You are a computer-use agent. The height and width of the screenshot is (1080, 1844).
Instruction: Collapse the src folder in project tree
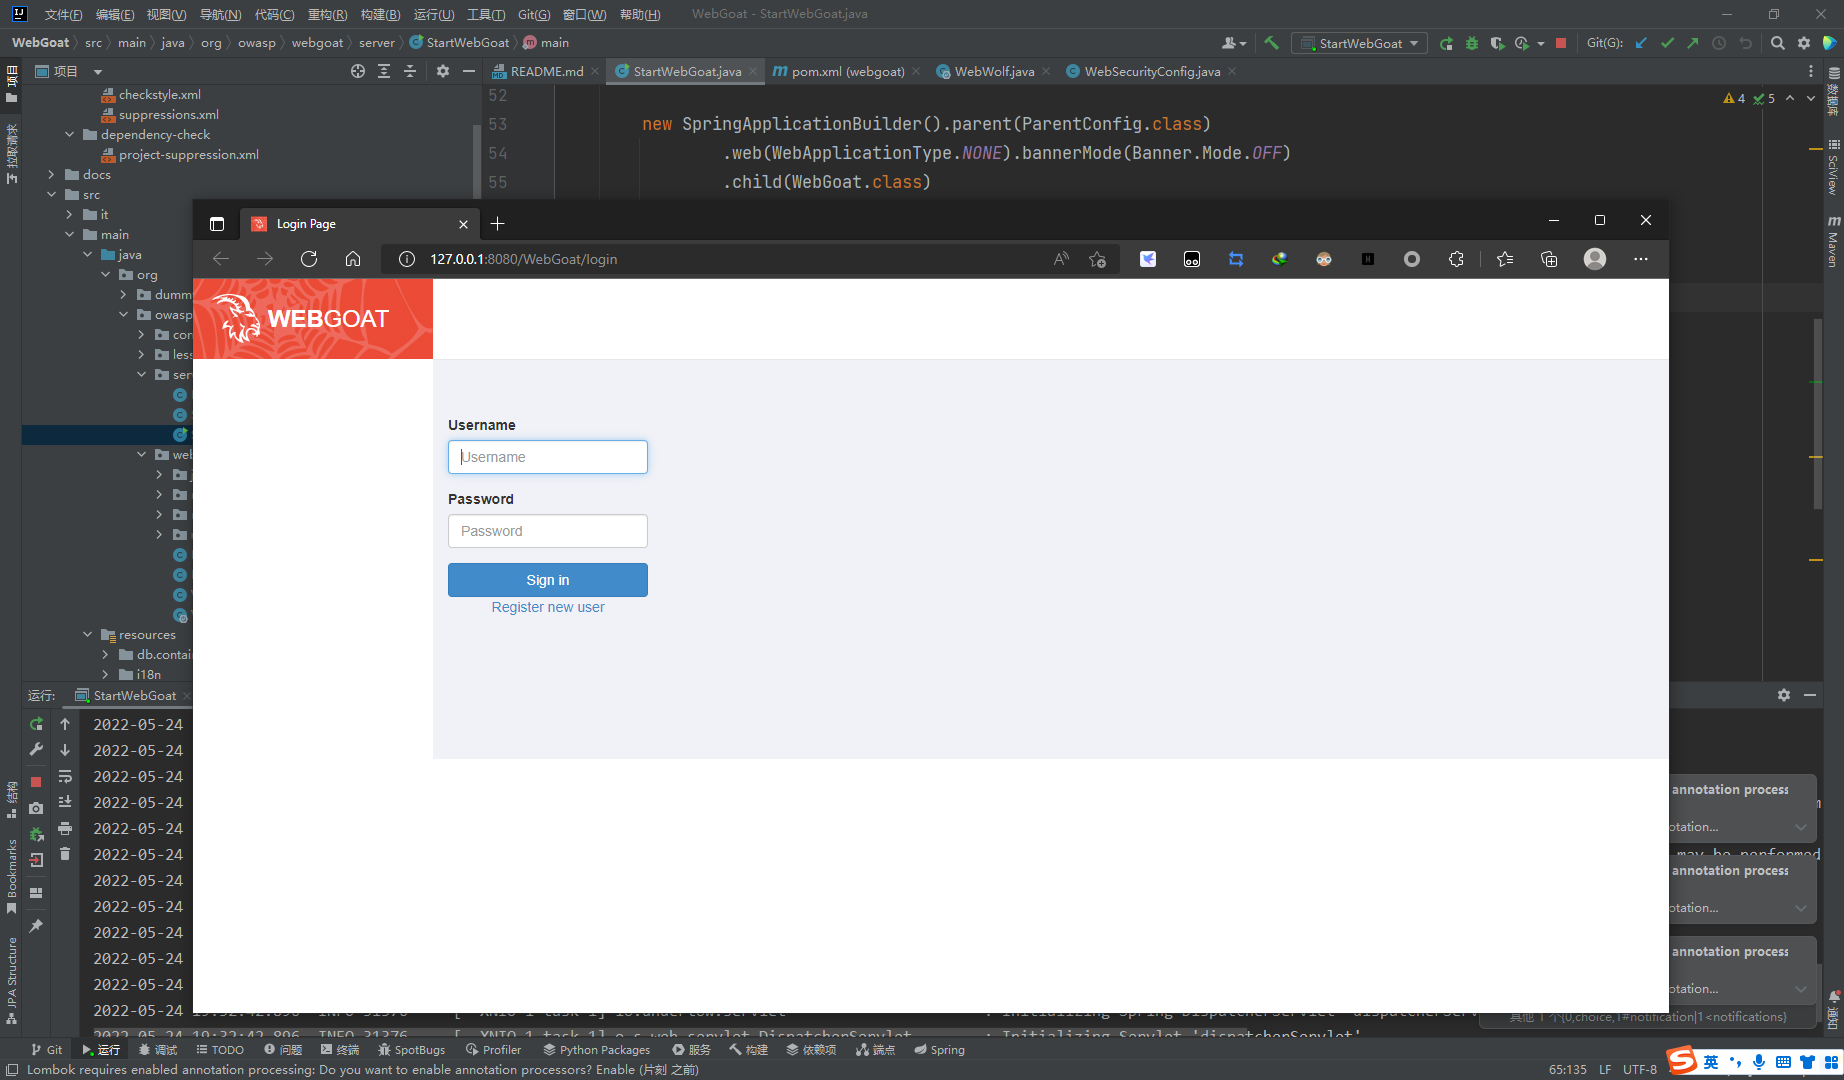51,194
